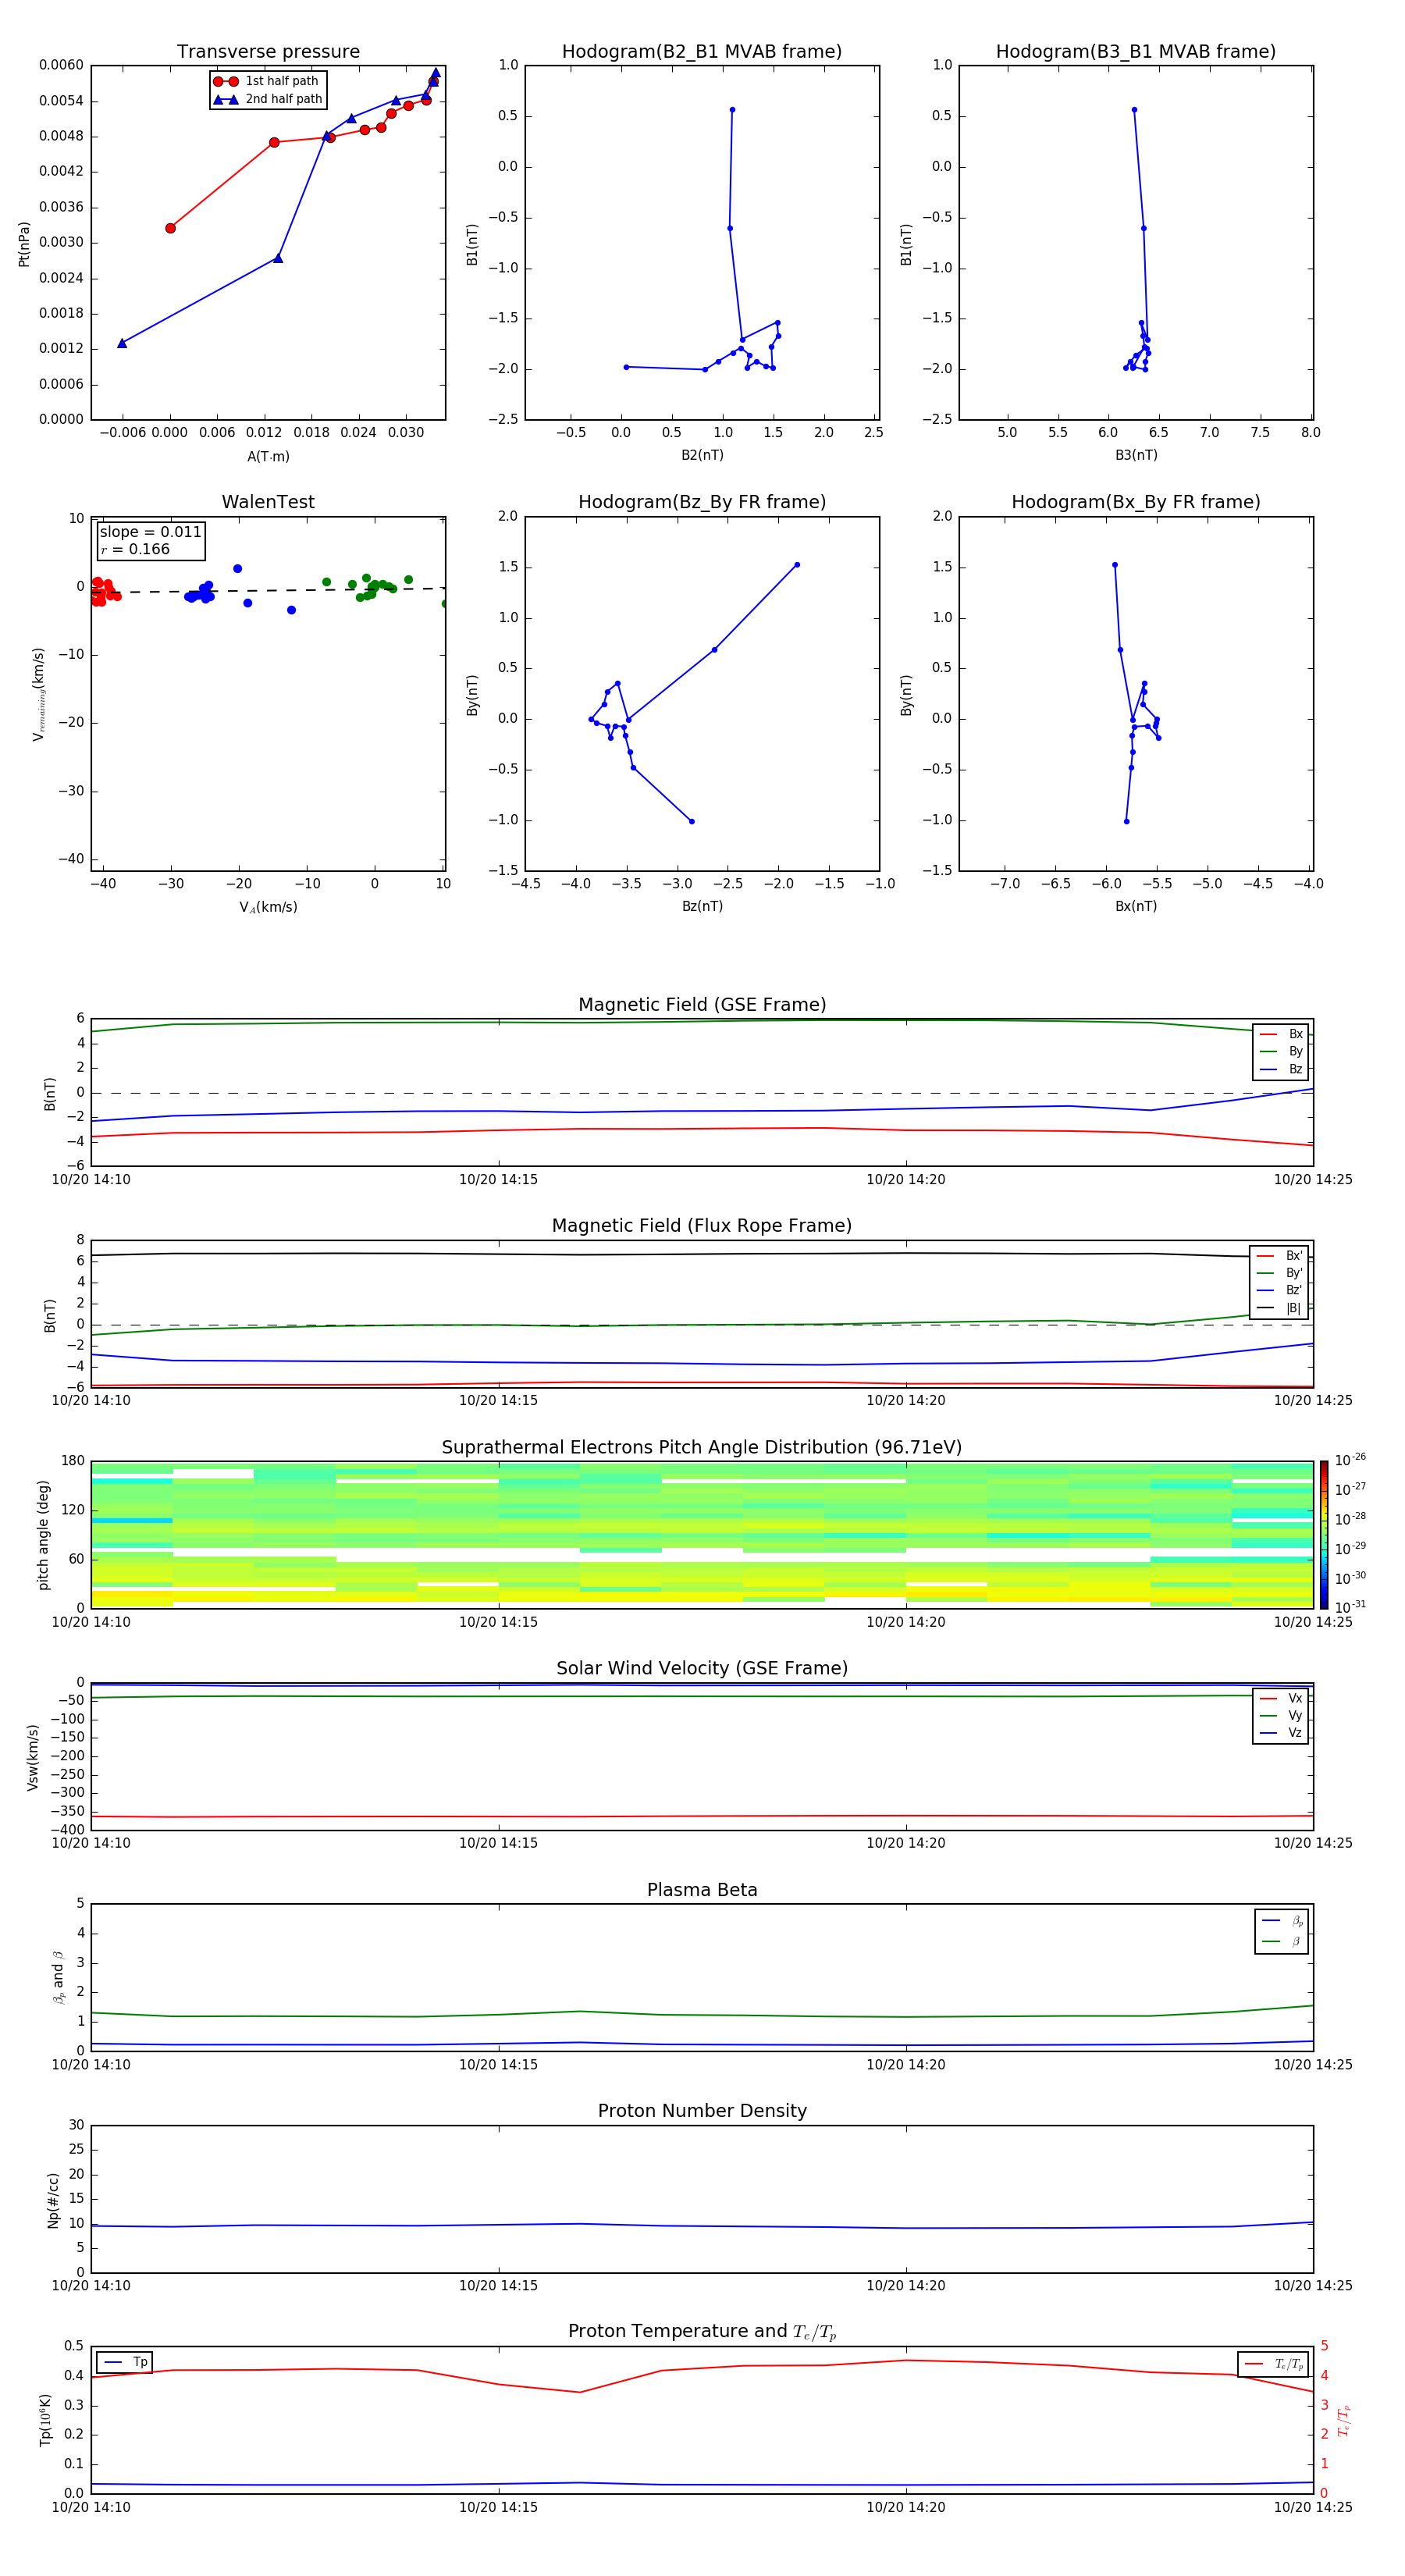Select the Bx legend entry in GSE plot
This screenshot has width=1405, height=2576.
(x=1281, y=1034)
